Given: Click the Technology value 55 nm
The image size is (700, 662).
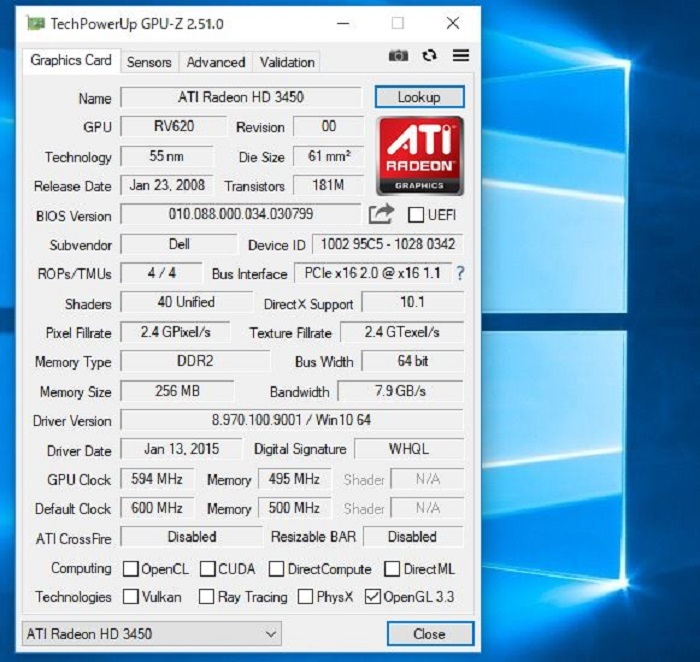Looking at the screenshot, I should 167,156.
